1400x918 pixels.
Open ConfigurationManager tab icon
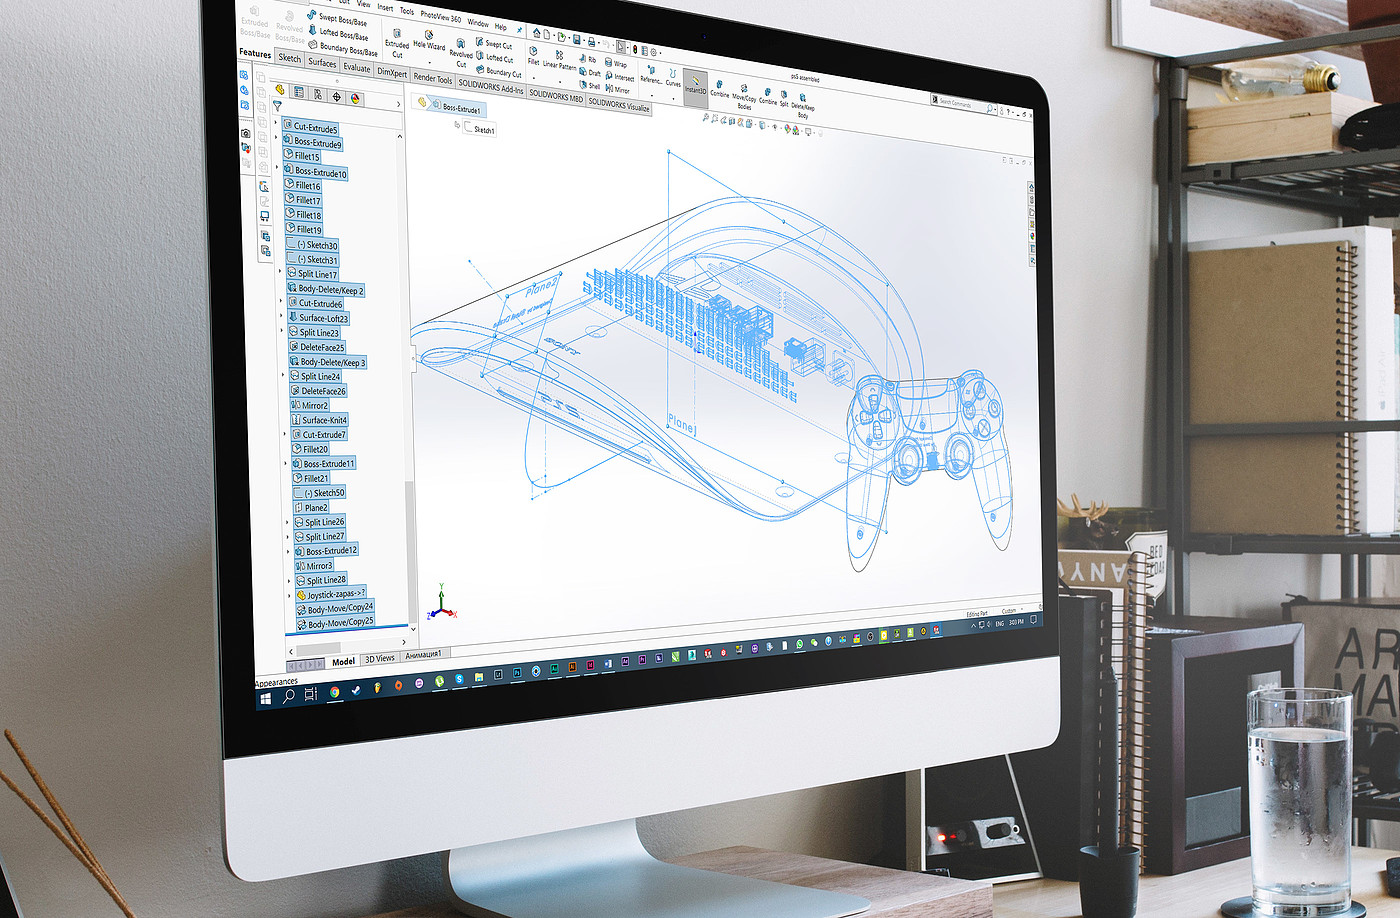(x=318, y=95)
